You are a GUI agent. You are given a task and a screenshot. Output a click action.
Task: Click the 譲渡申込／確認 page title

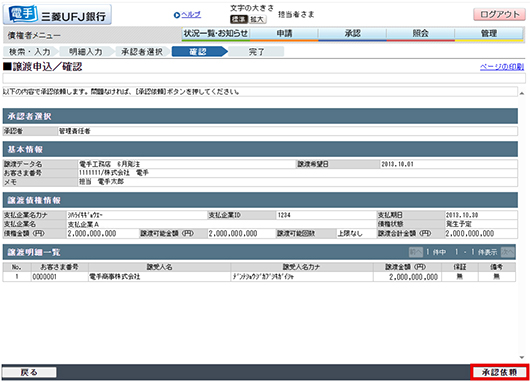(43, 67)
